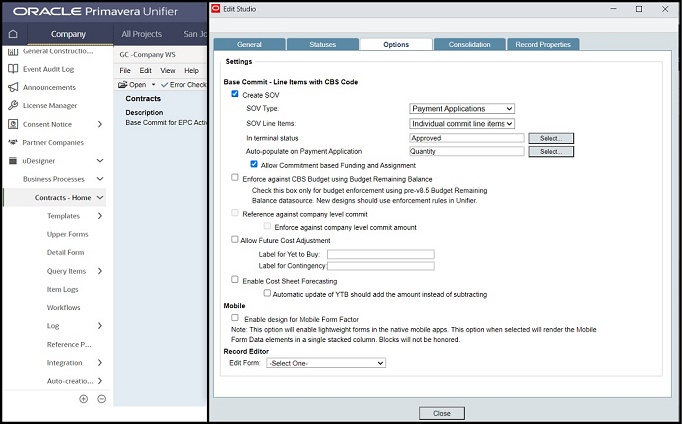Image resolution: width=683 pixels, height=424 pixels.
Task: Click inside Label for Contingency field
Action: pyautogui.click(x=381, y=266)
